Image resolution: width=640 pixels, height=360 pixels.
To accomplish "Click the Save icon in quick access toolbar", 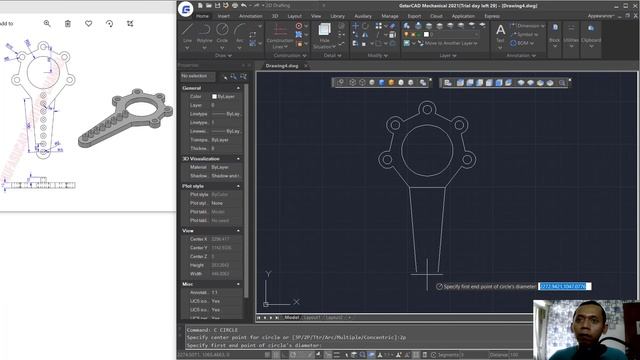I will tap(217, 5).
